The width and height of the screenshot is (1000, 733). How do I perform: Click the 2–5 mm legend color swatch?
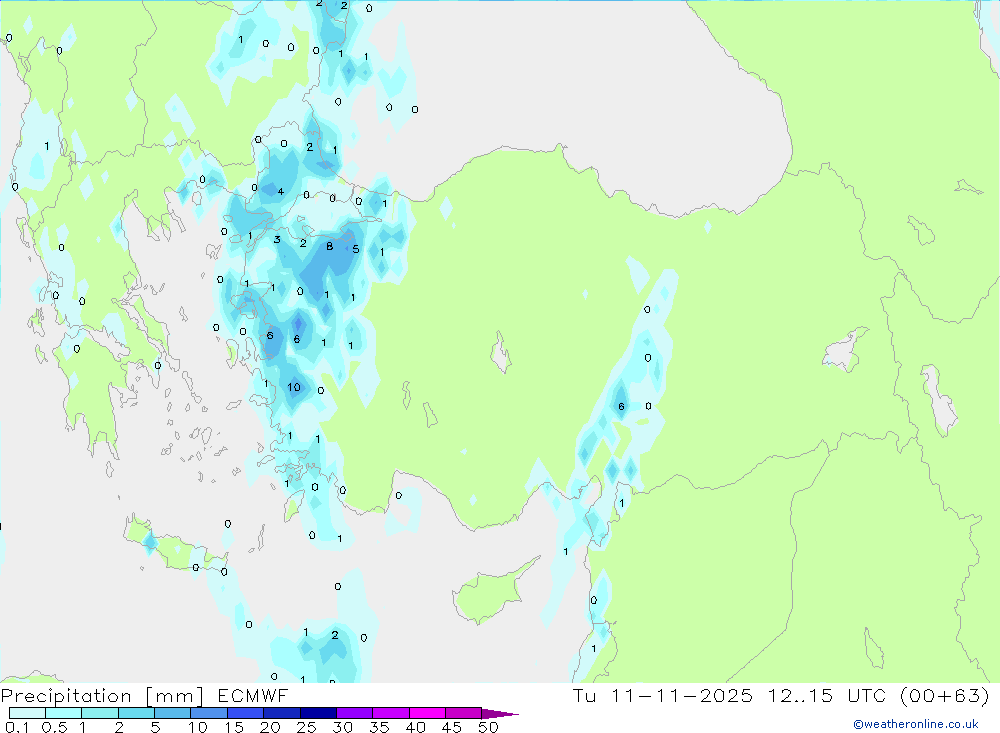tap(136, 713)
